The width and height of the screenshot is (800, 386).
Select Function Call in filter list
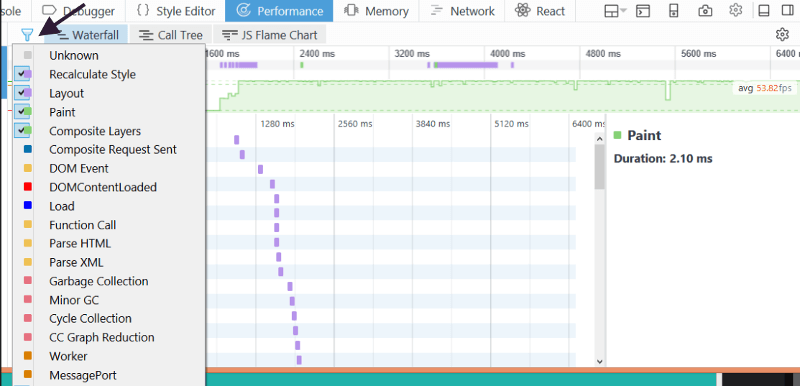109,225
